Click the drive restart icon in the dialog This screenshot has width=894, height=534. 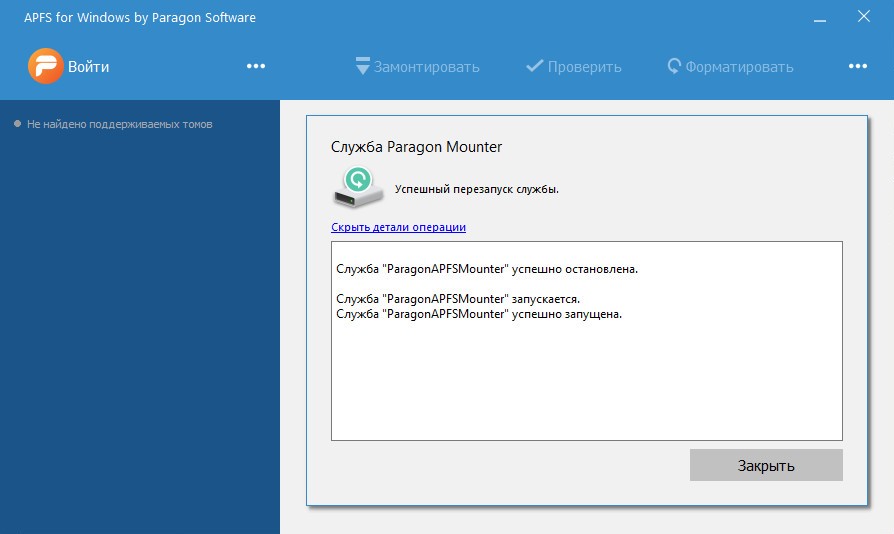click(354, 184)
